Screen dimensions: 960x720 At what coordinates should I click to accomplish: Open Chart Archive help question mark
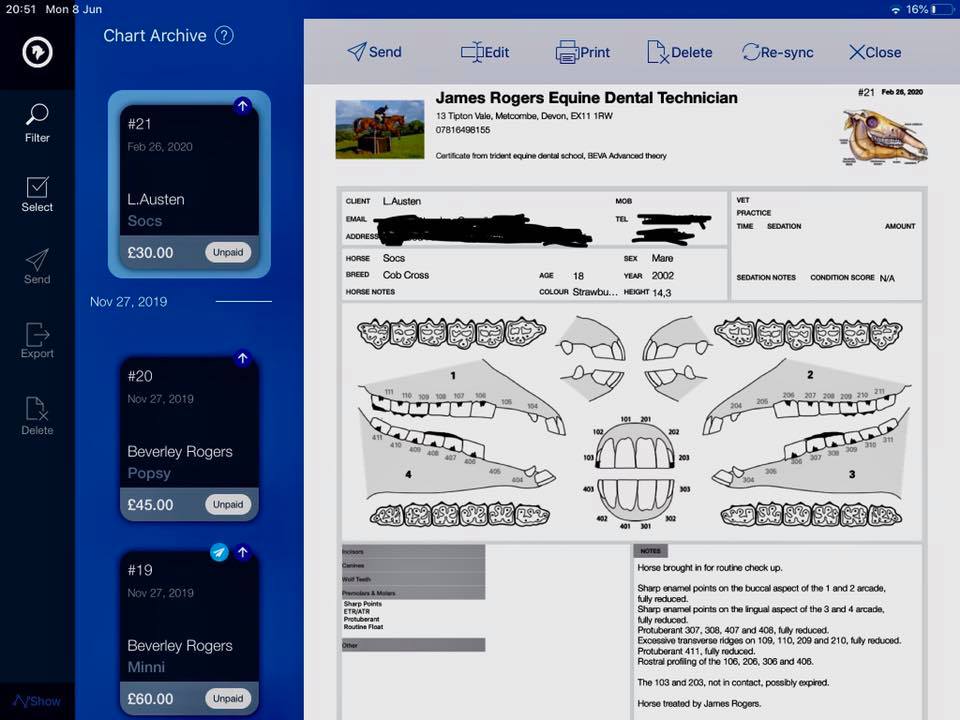pyautogui.click(x=224, y=36)
